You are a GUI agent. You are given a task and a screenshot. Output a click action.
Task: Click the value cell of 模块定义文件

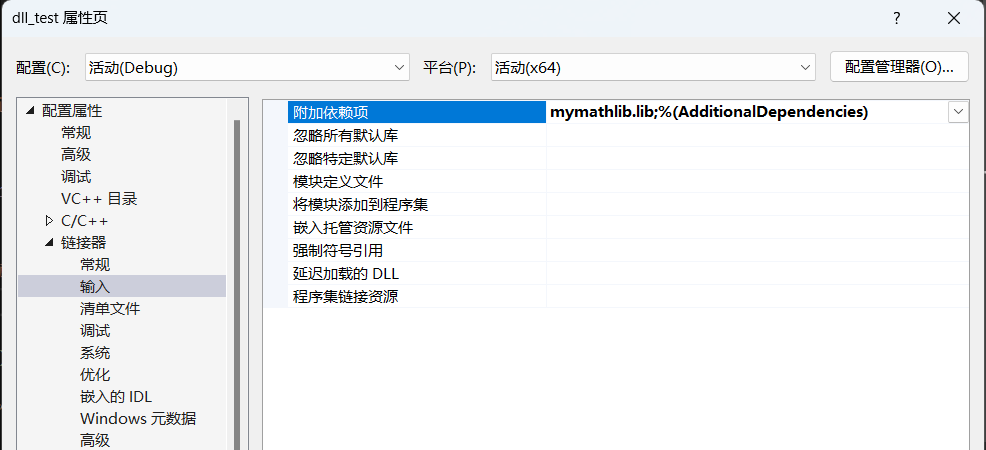point(757,182)
